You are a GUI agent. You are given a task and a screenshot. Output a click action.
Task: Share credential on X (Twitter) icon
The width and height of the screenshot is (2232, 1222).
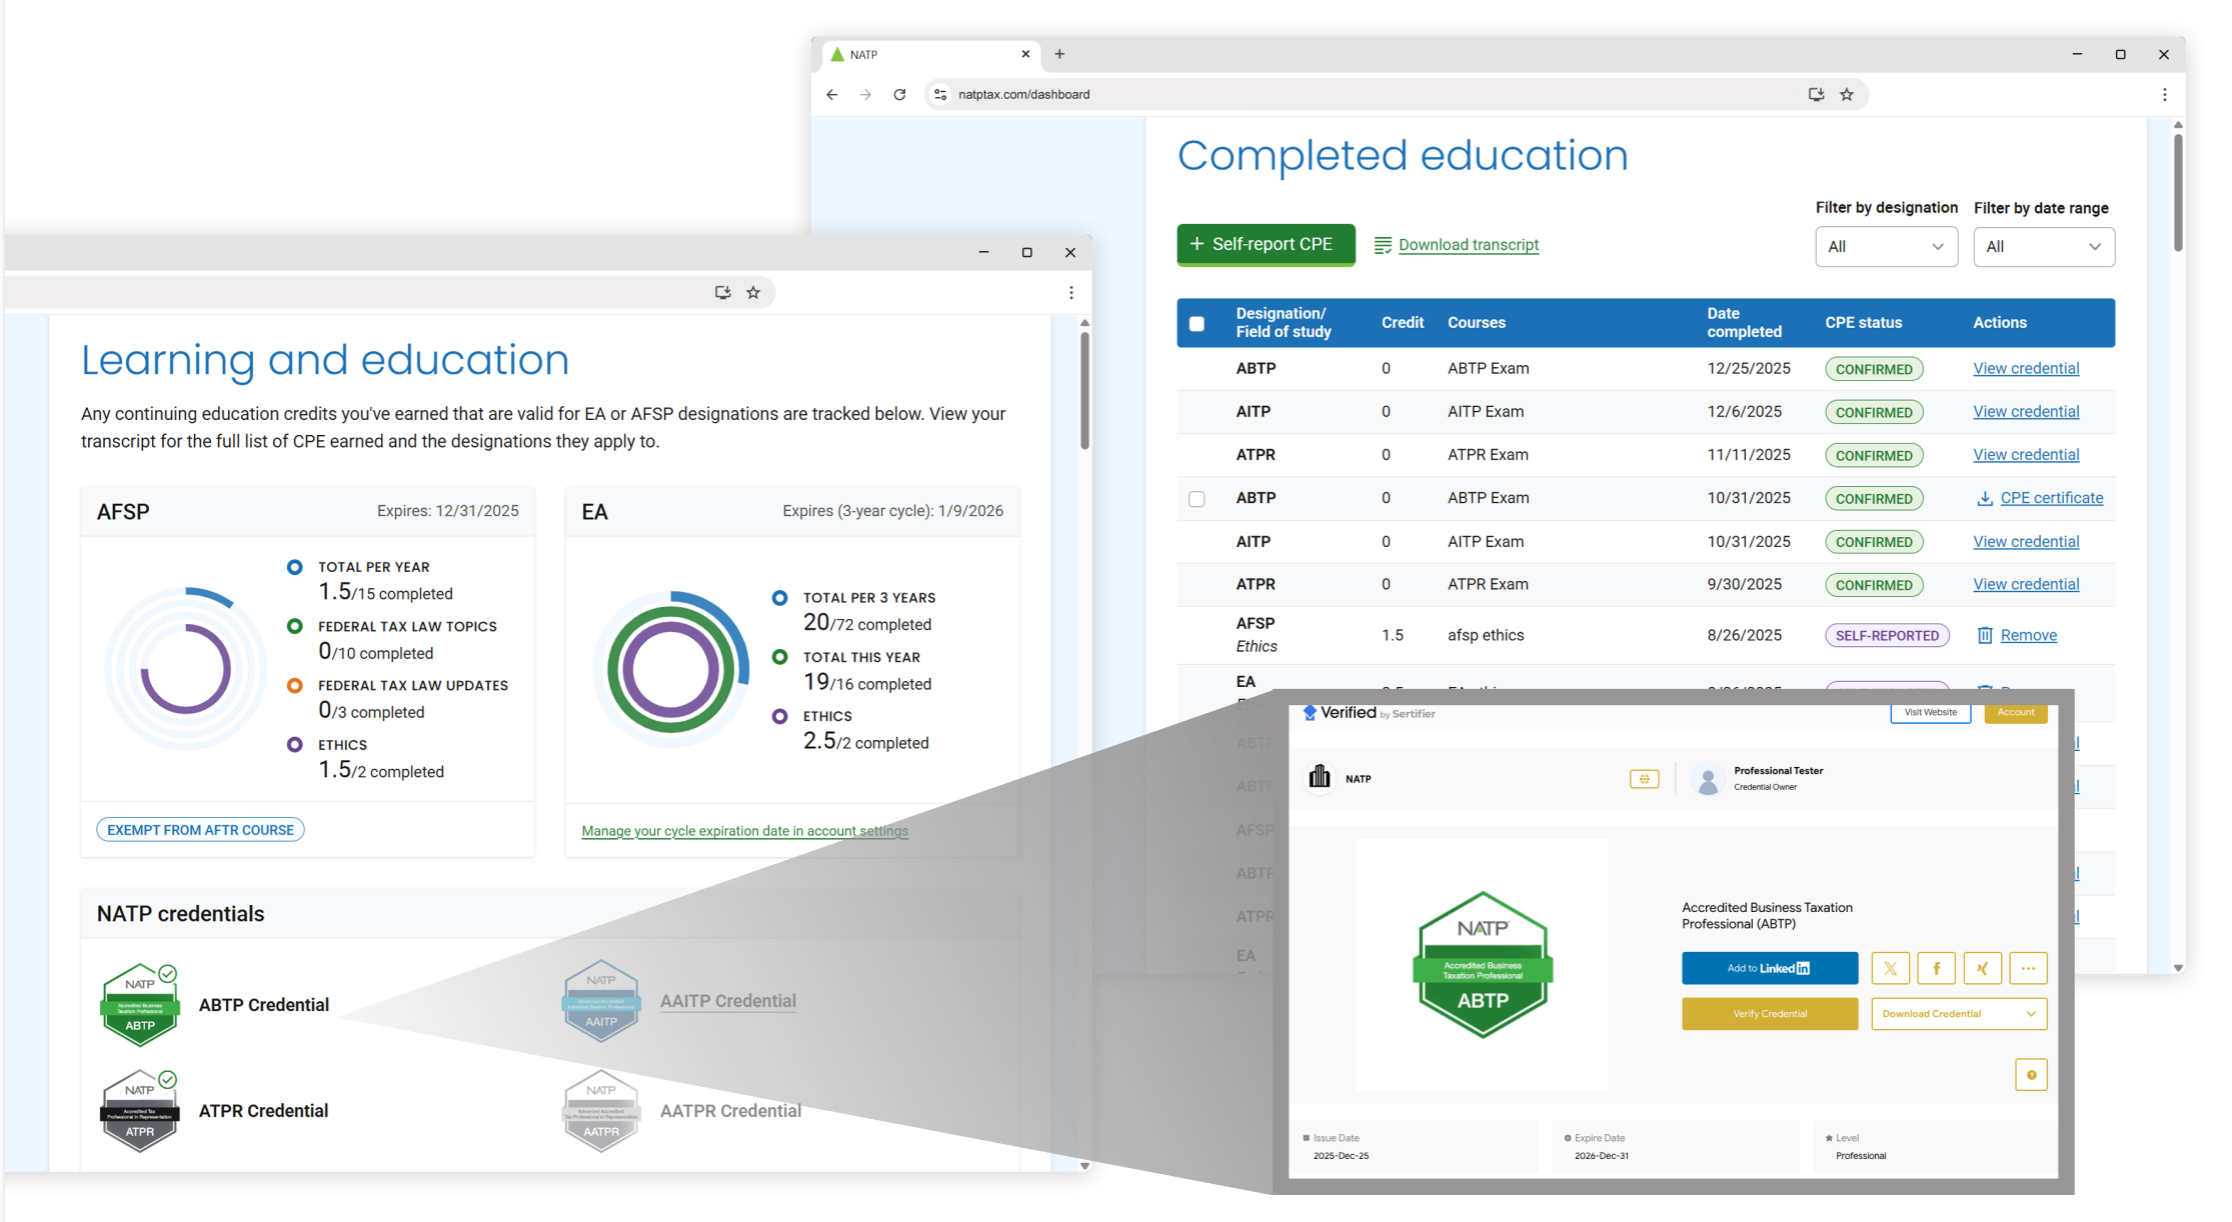click(x=1890, y=968)
